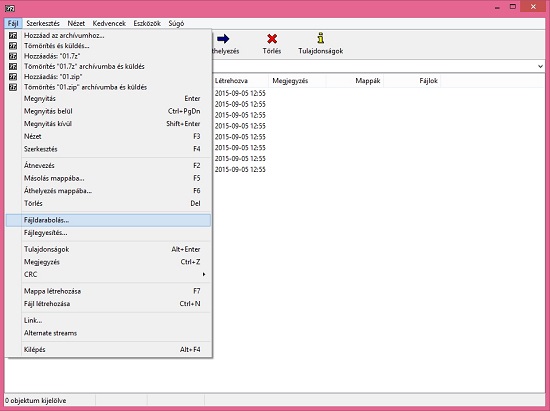Select 'Hozzáadás: "01.zip"' menu entry
The image size is (550, 411).
pyautogui.click(x=108, y=76)
